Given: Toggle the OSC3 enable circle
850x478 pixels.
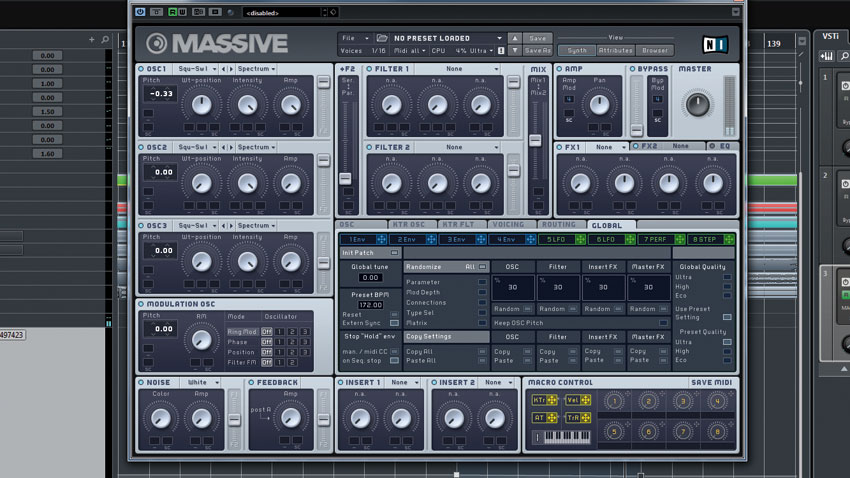Looking at the screenshot, I should (141, 225).
